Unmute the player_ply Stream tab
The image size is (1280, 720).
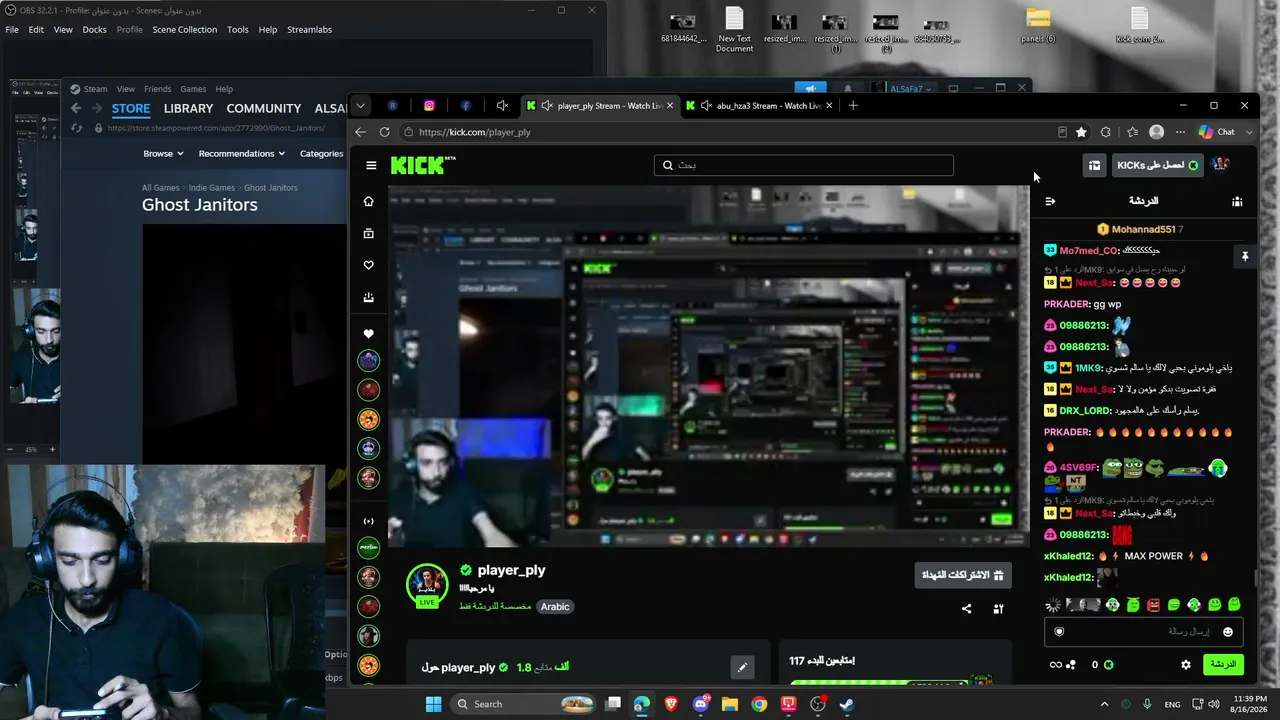tap(547, 105)
